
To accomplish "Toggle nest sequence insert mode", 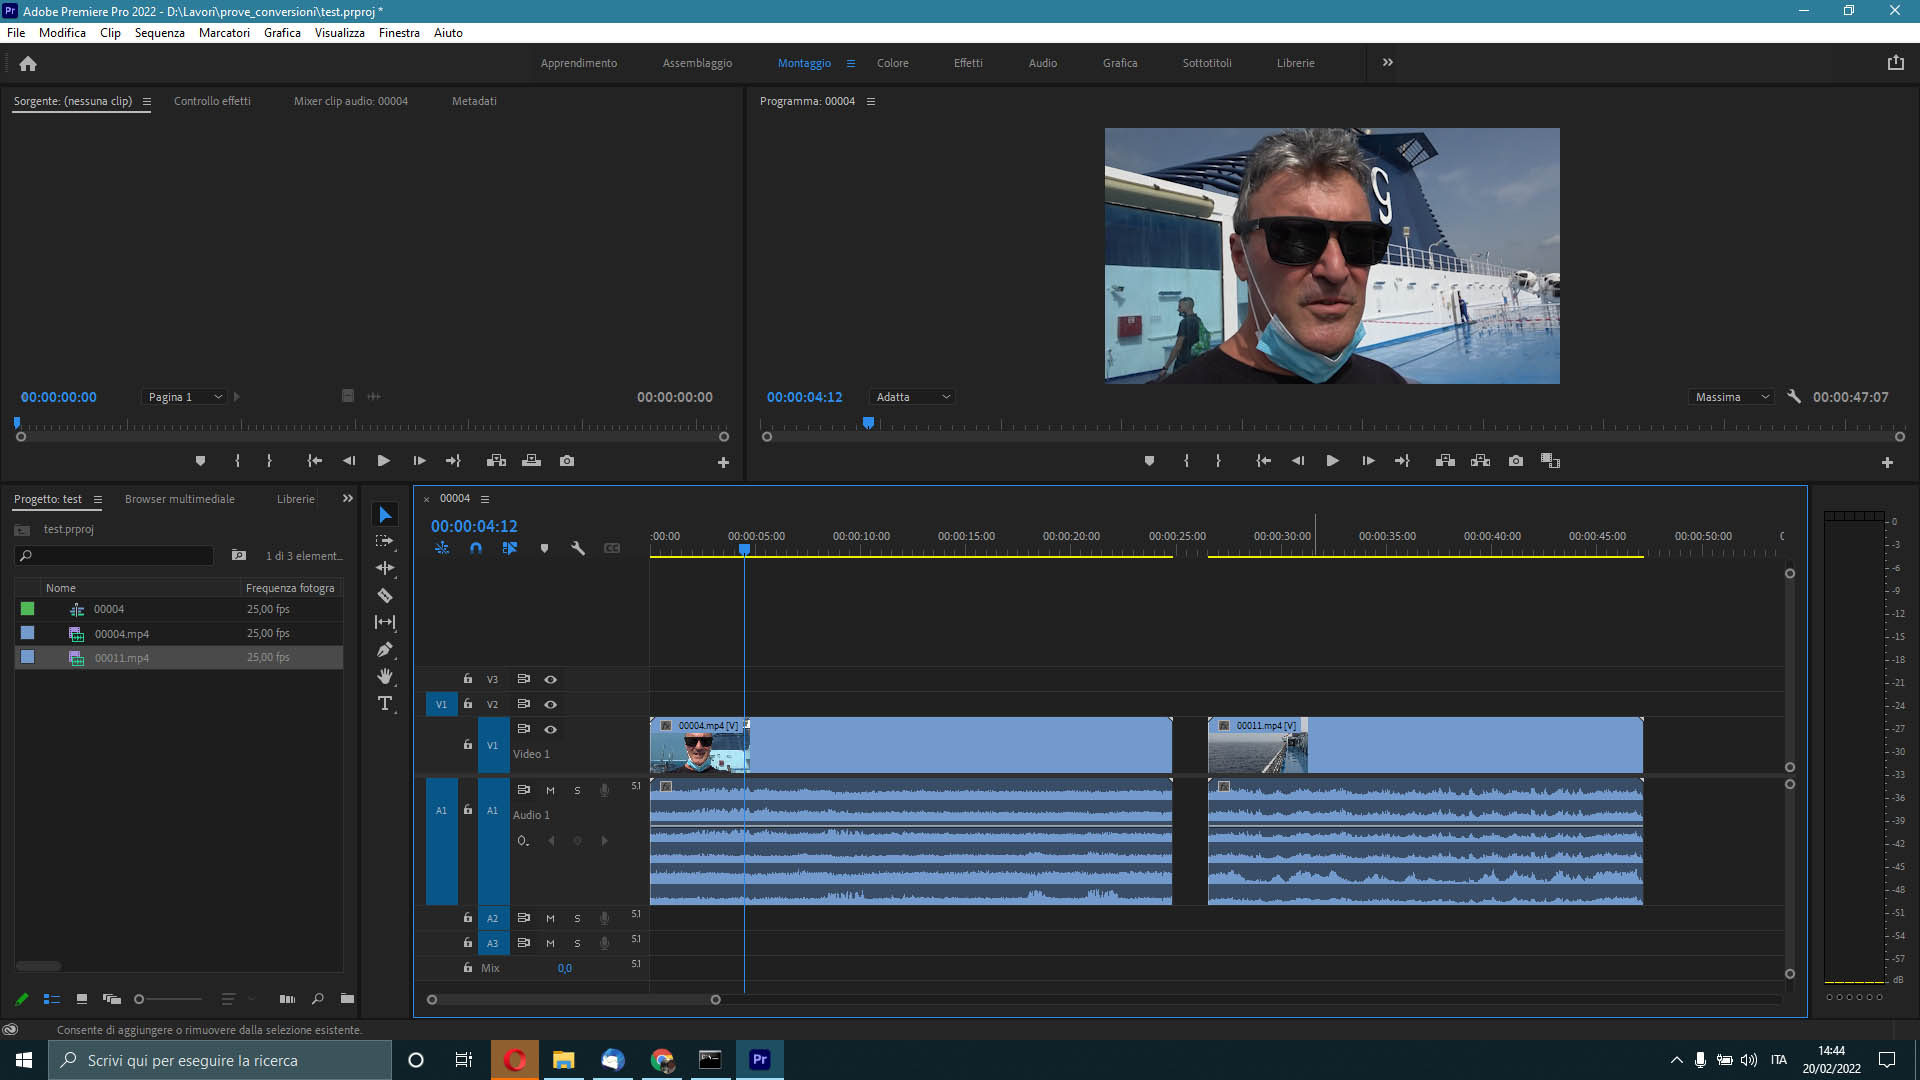I will (x=442, y=548).
